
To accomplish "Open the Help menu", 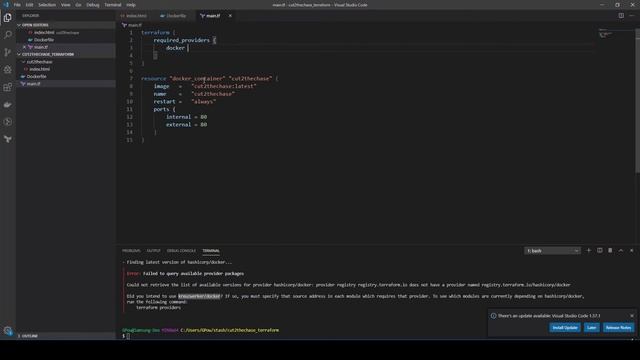I will coord(131,5).
